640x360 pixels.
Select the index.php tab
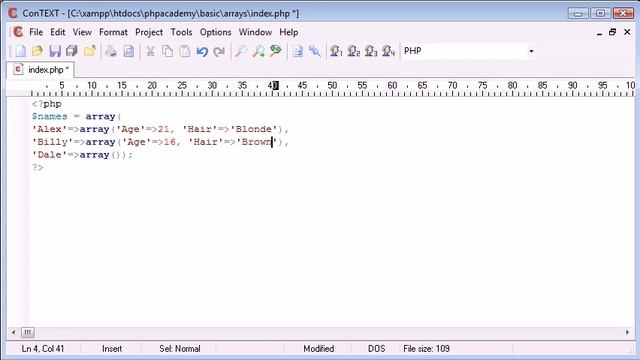point(40,70)
